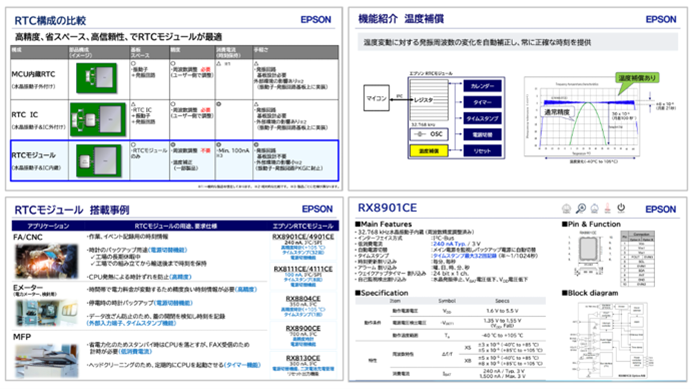
Task: Click the magnifying glass icon on RX8901CE slide
Action: point(581,208)
